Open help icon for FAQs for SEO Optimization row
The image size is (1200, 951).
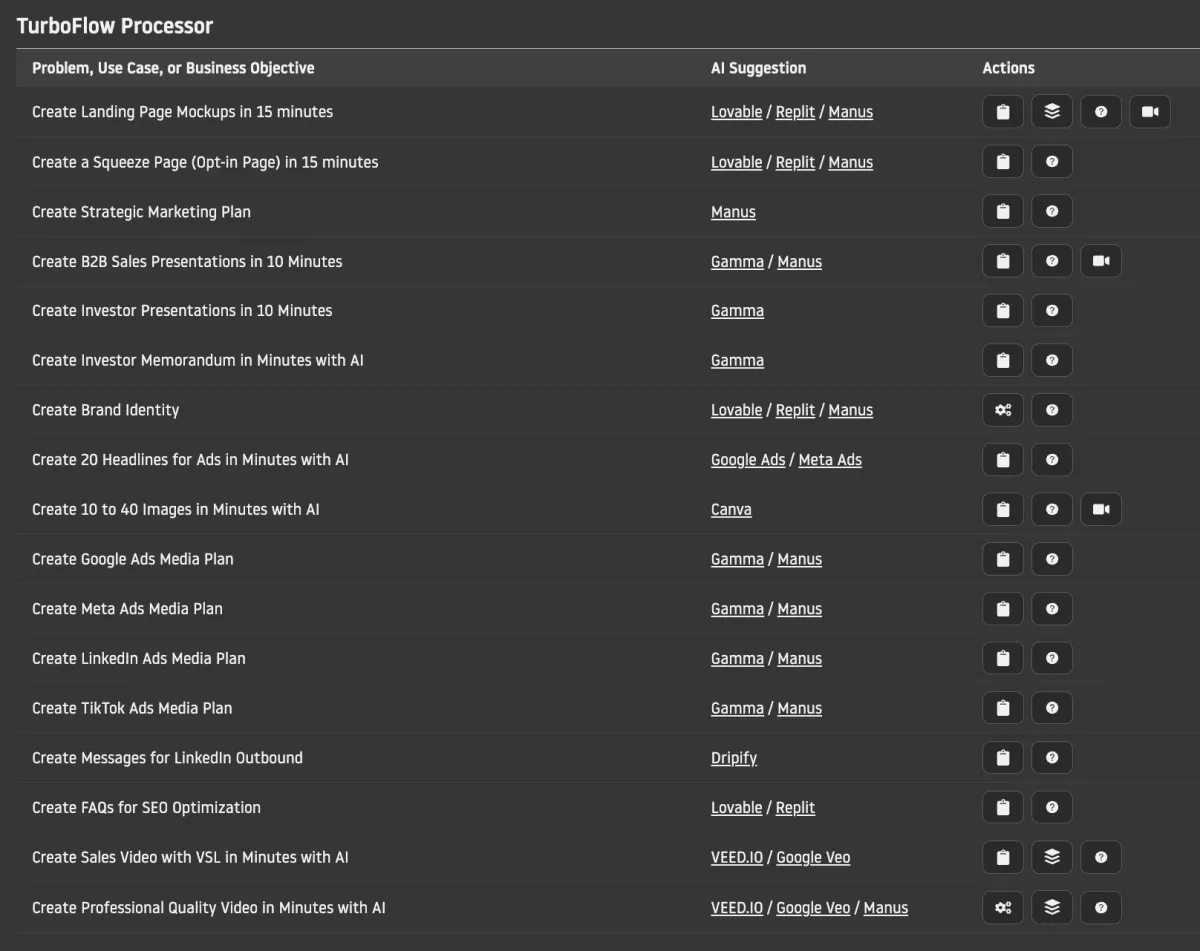point(1052,807)
